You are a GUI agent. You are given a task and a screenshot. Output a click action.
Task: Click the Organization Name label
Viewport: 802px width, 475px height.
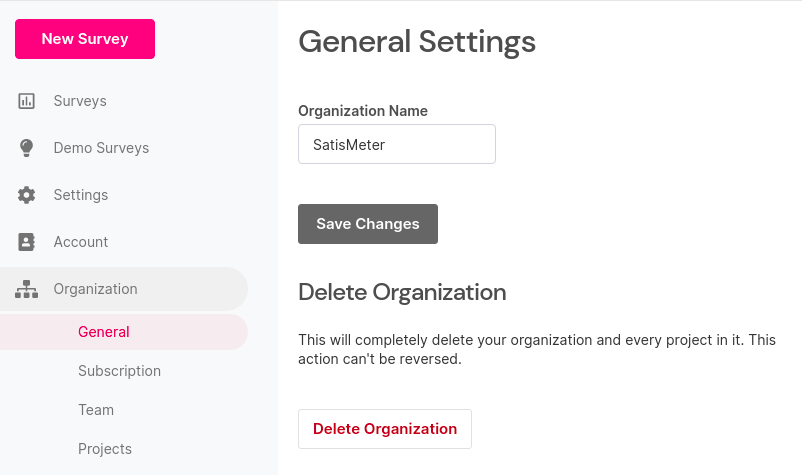coord(363,111)
